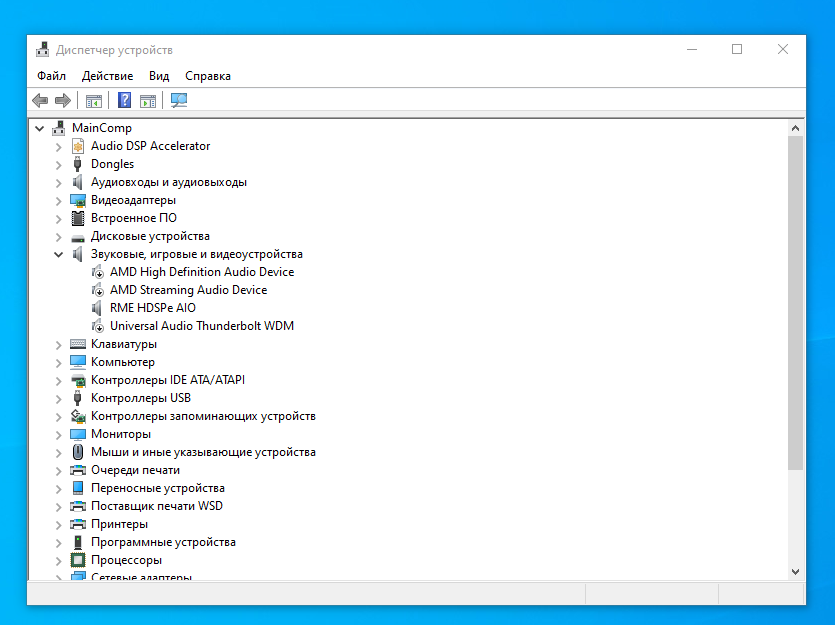Viewport: 835px width, 625px height.
Task: Open the Файл menu
Action: coord(52,76)
